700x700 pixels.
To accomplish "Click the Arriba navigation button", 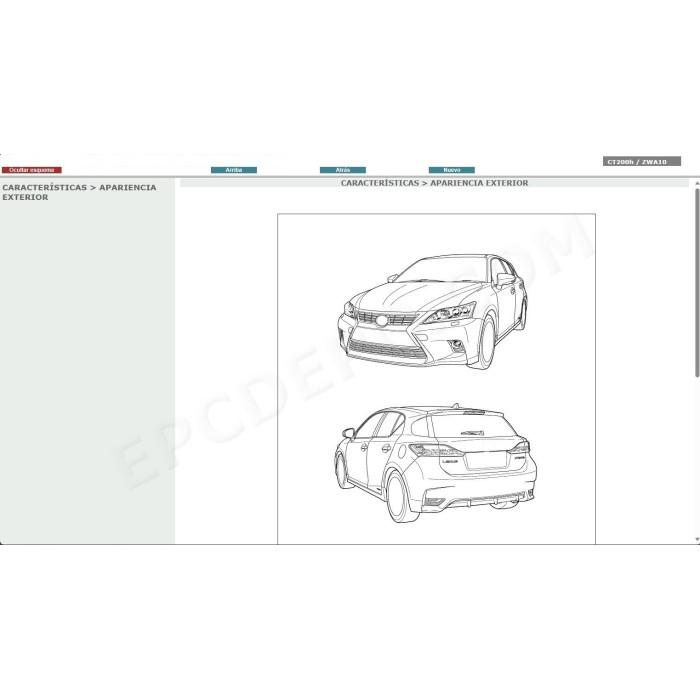I will tap(233, 170).
